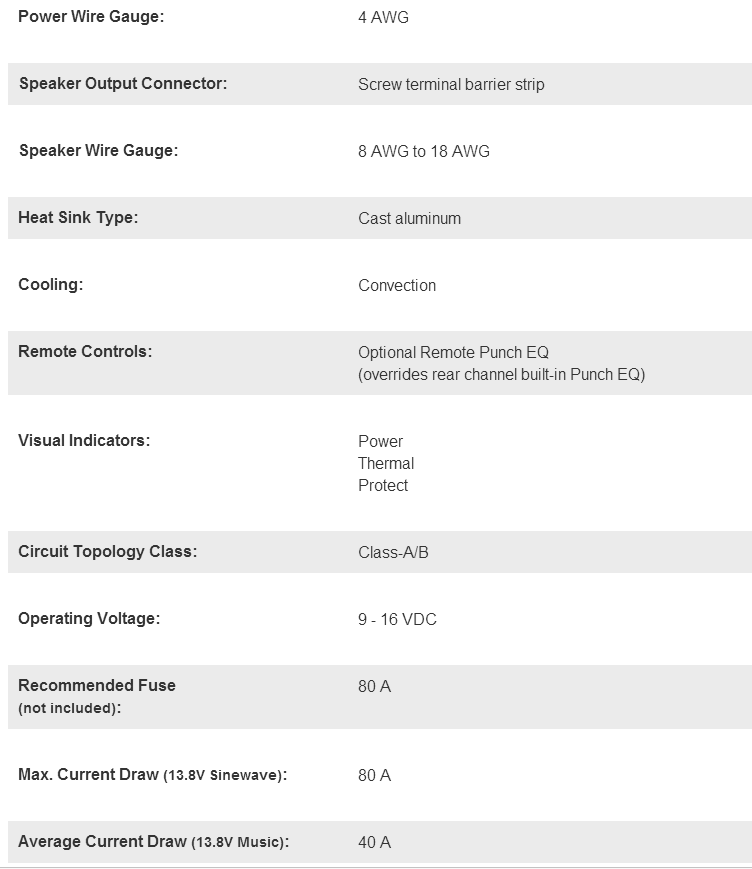Click the "Thermal" indicator text
Viewport: 752px width, 869px height.
point(386,464)
